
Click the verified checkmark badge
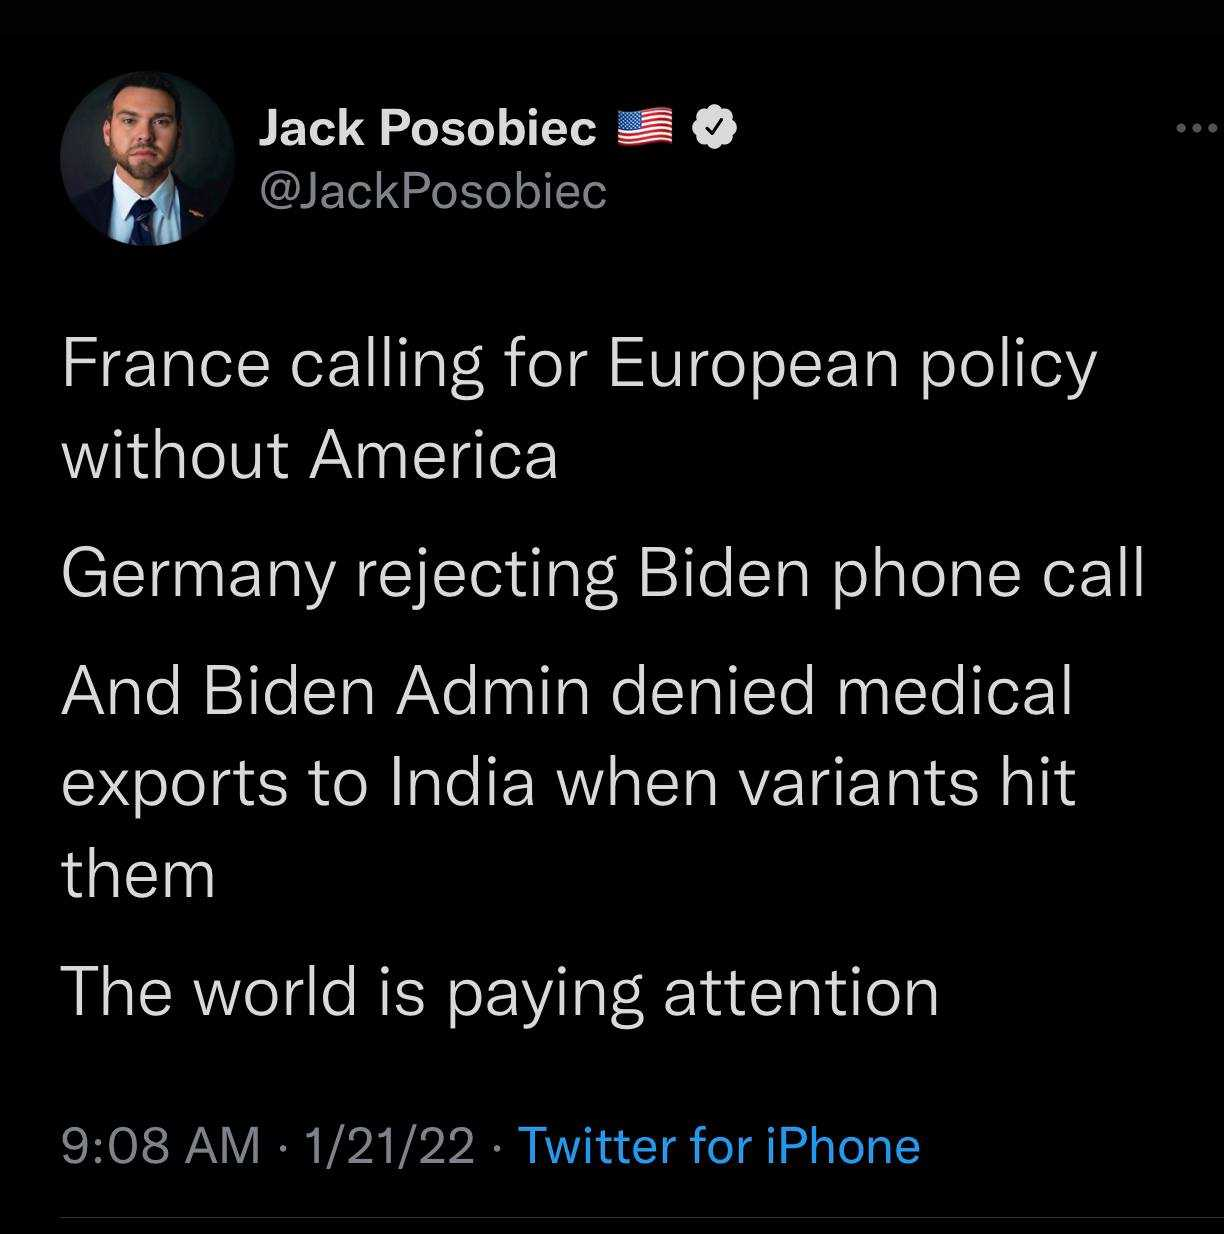point(714,128)
